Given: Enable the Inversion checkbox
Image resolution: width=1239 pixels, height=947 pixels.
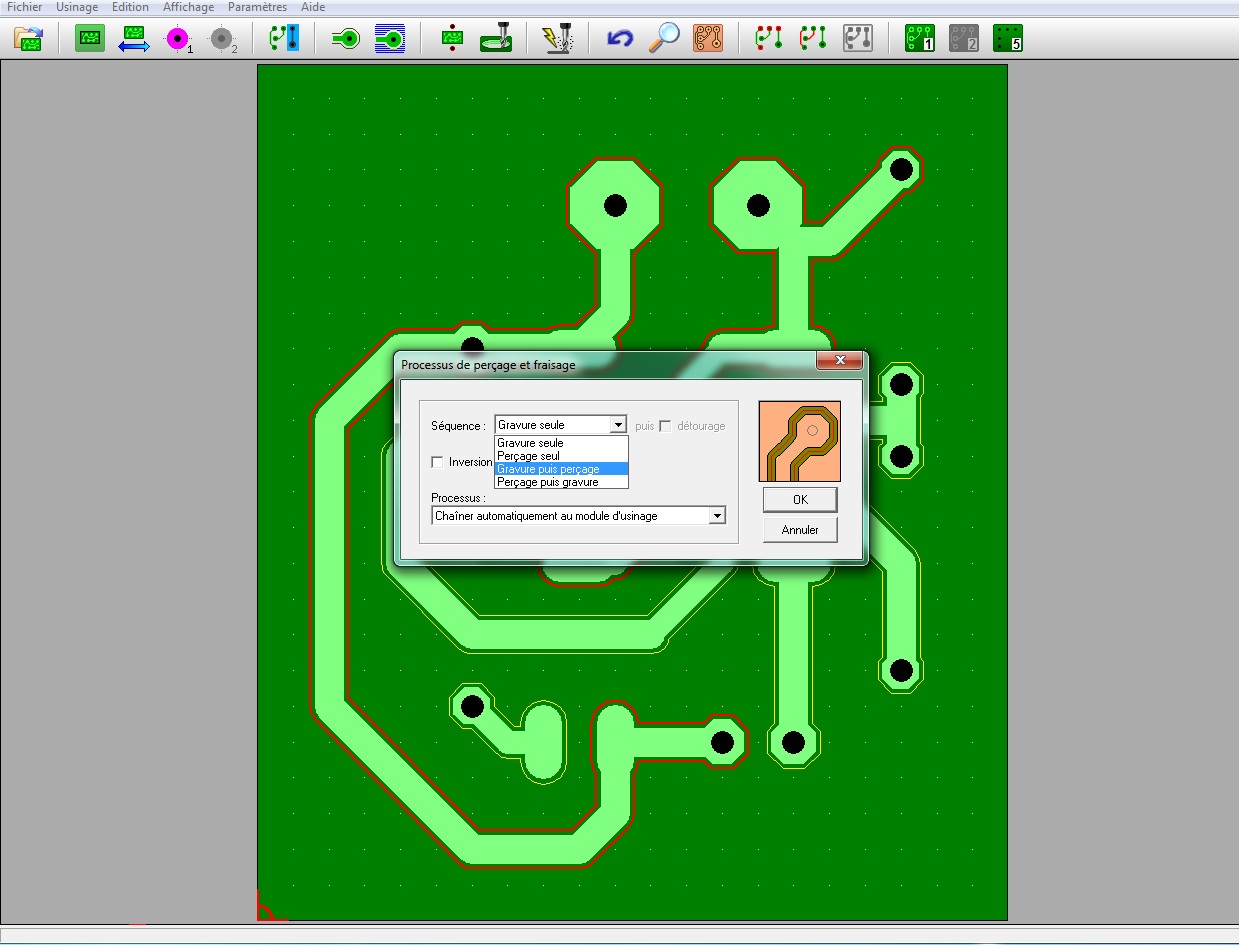Looking at the screenshot, I should coord(437,462).
